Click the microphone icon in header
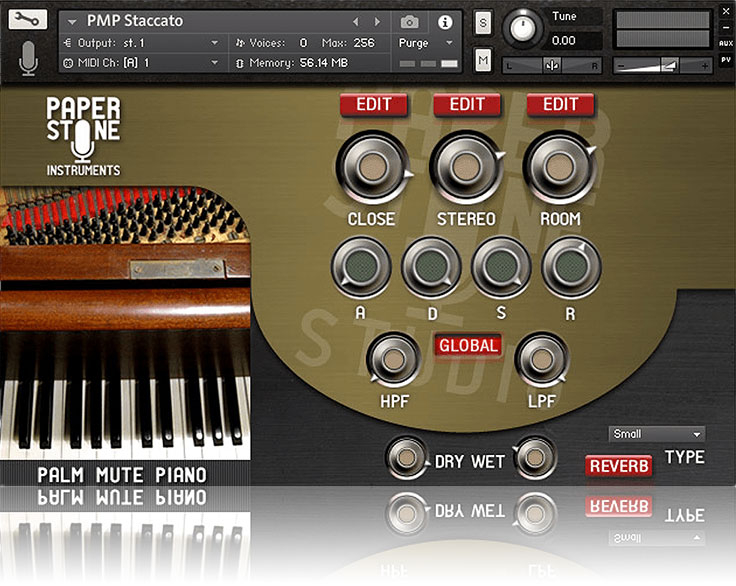 click(x=29, y=59)
